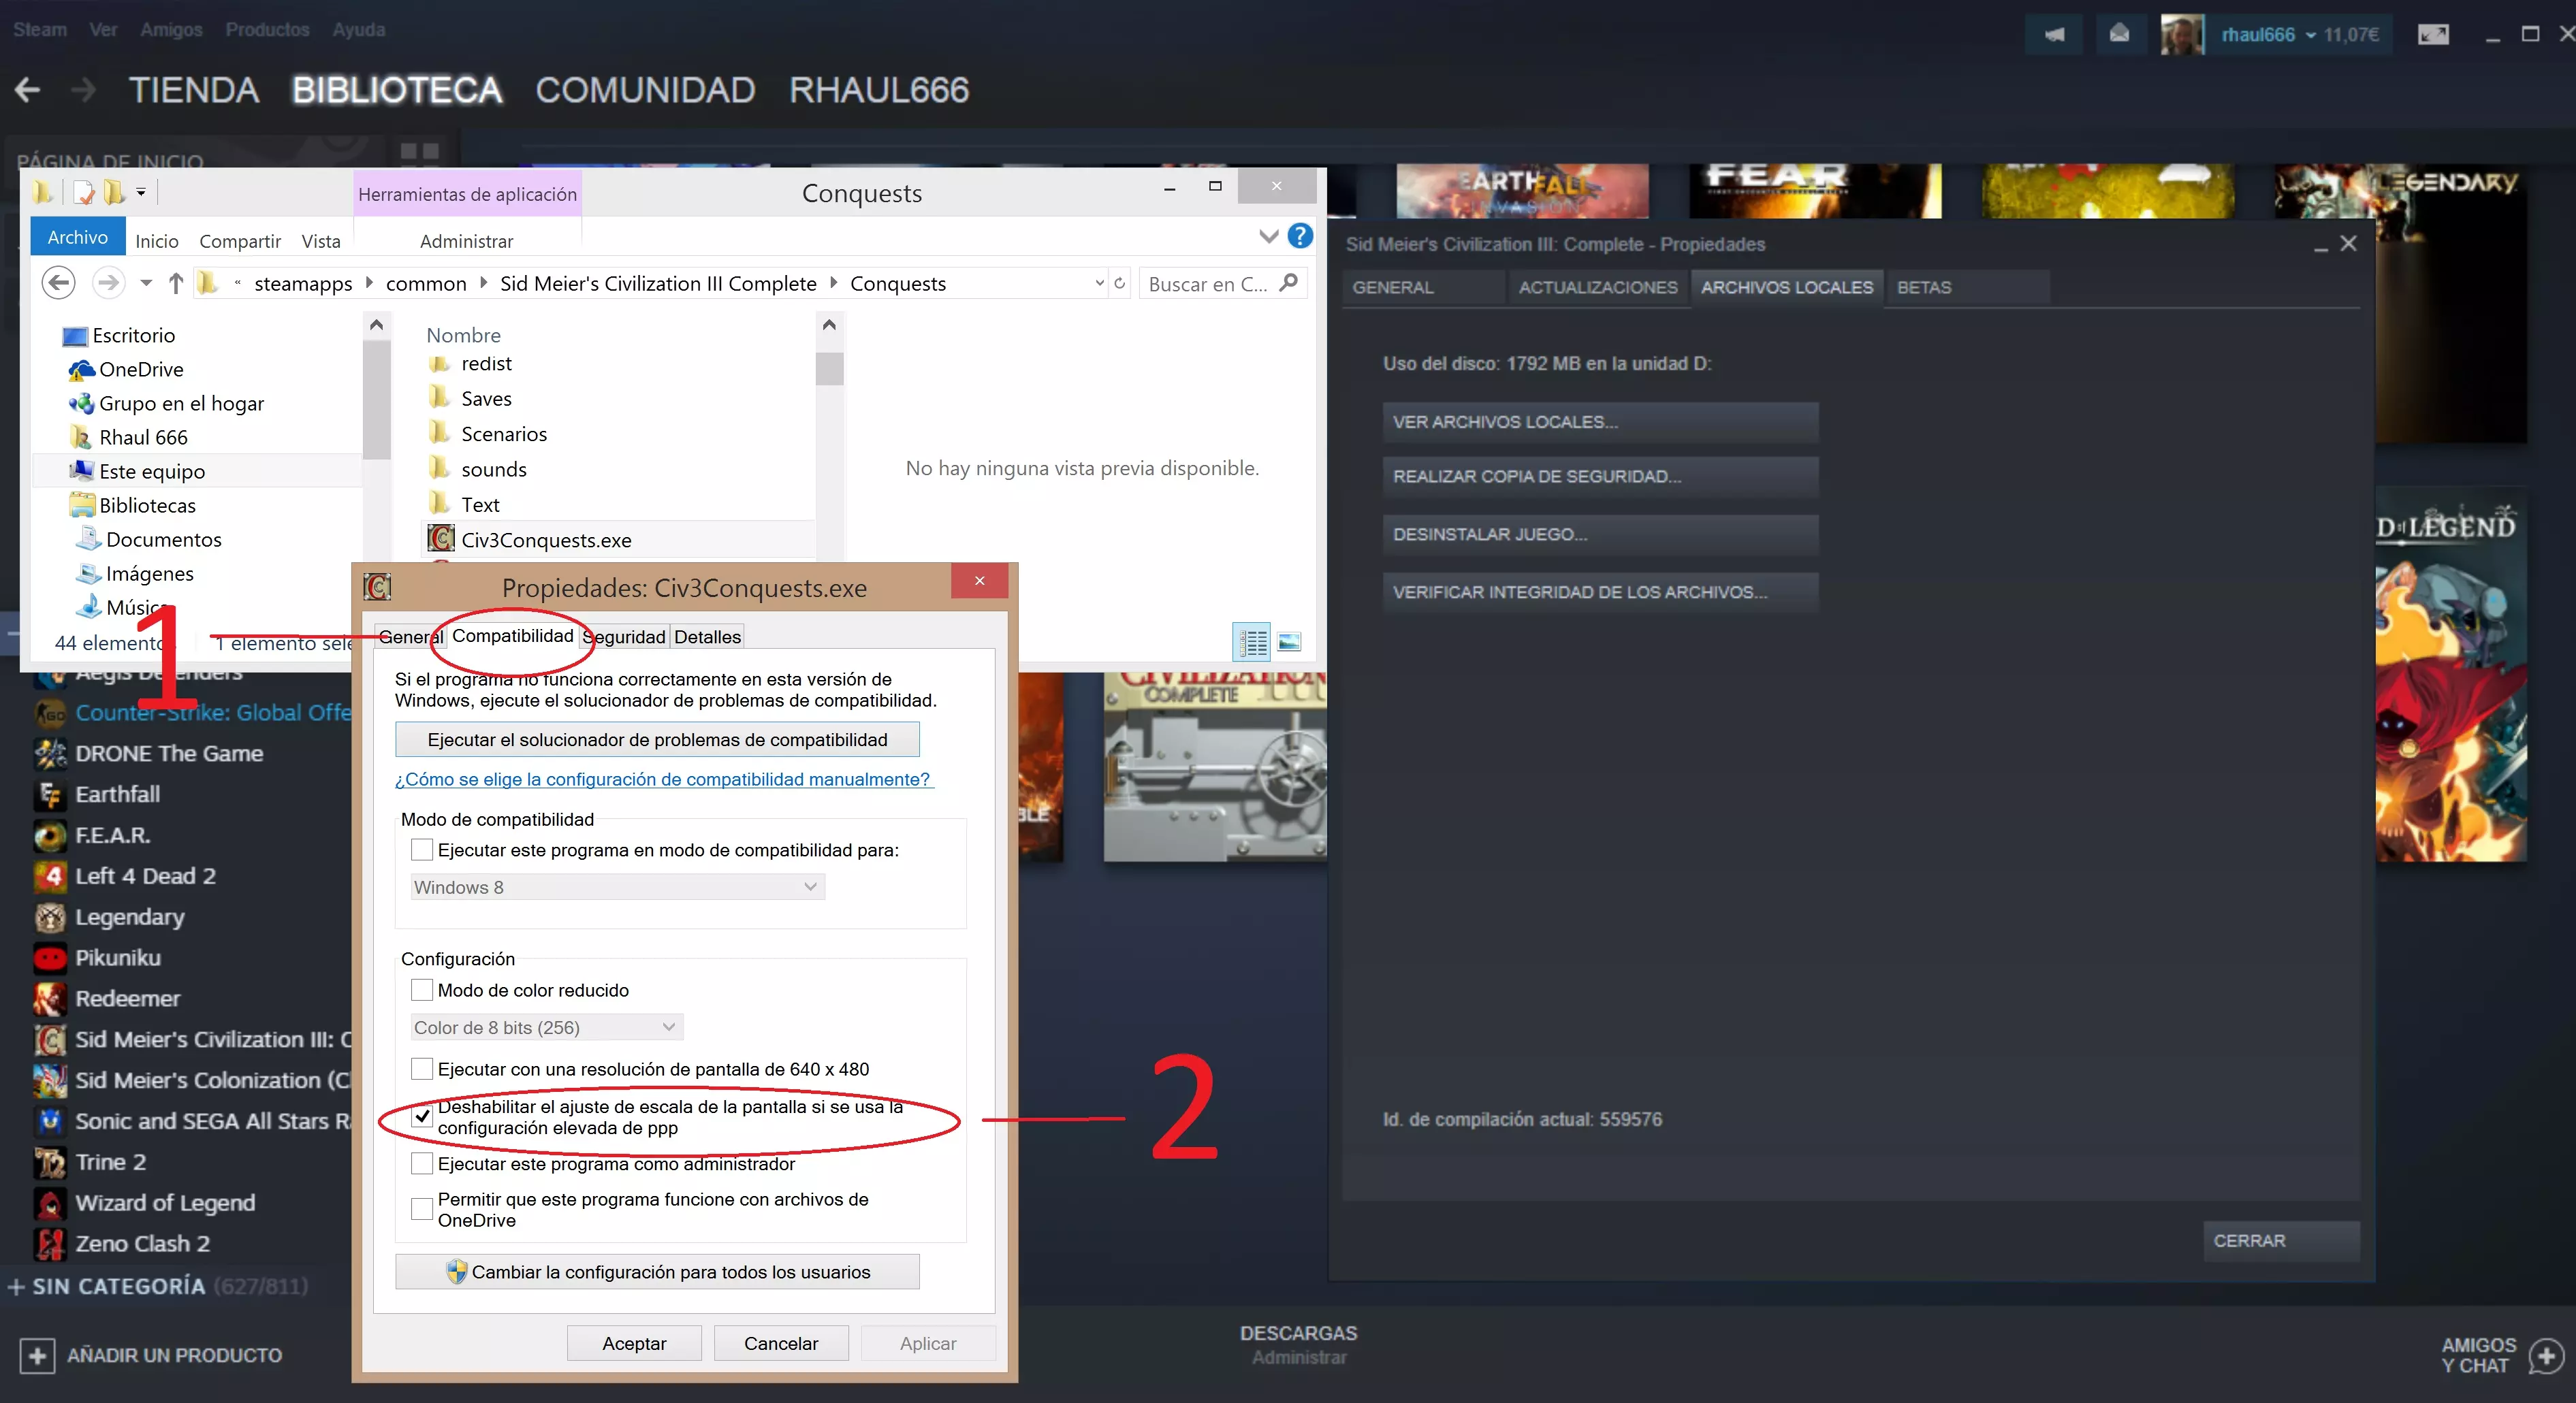Click Steam back navigation arrow
Screen dimensions: 2576x1403
pyautogui.click(x=28, y=91)
